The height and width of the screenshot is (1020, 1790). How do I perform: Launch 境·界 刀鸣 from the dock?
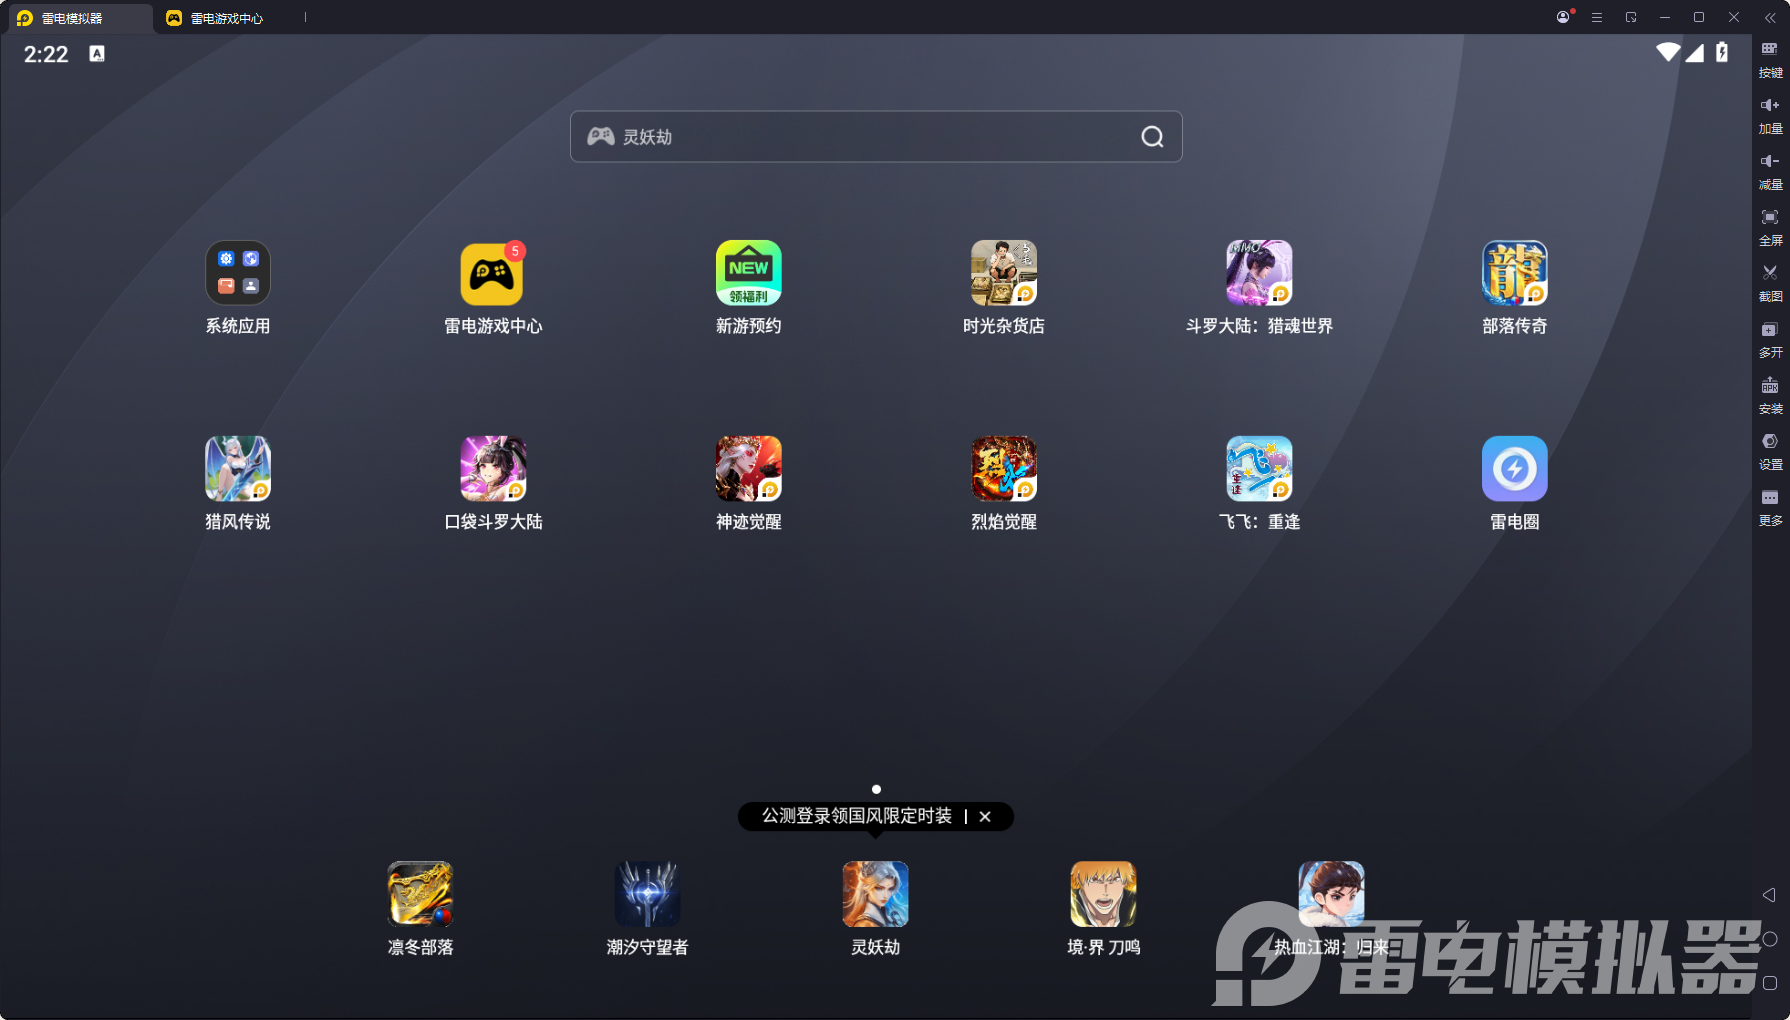1103,894
